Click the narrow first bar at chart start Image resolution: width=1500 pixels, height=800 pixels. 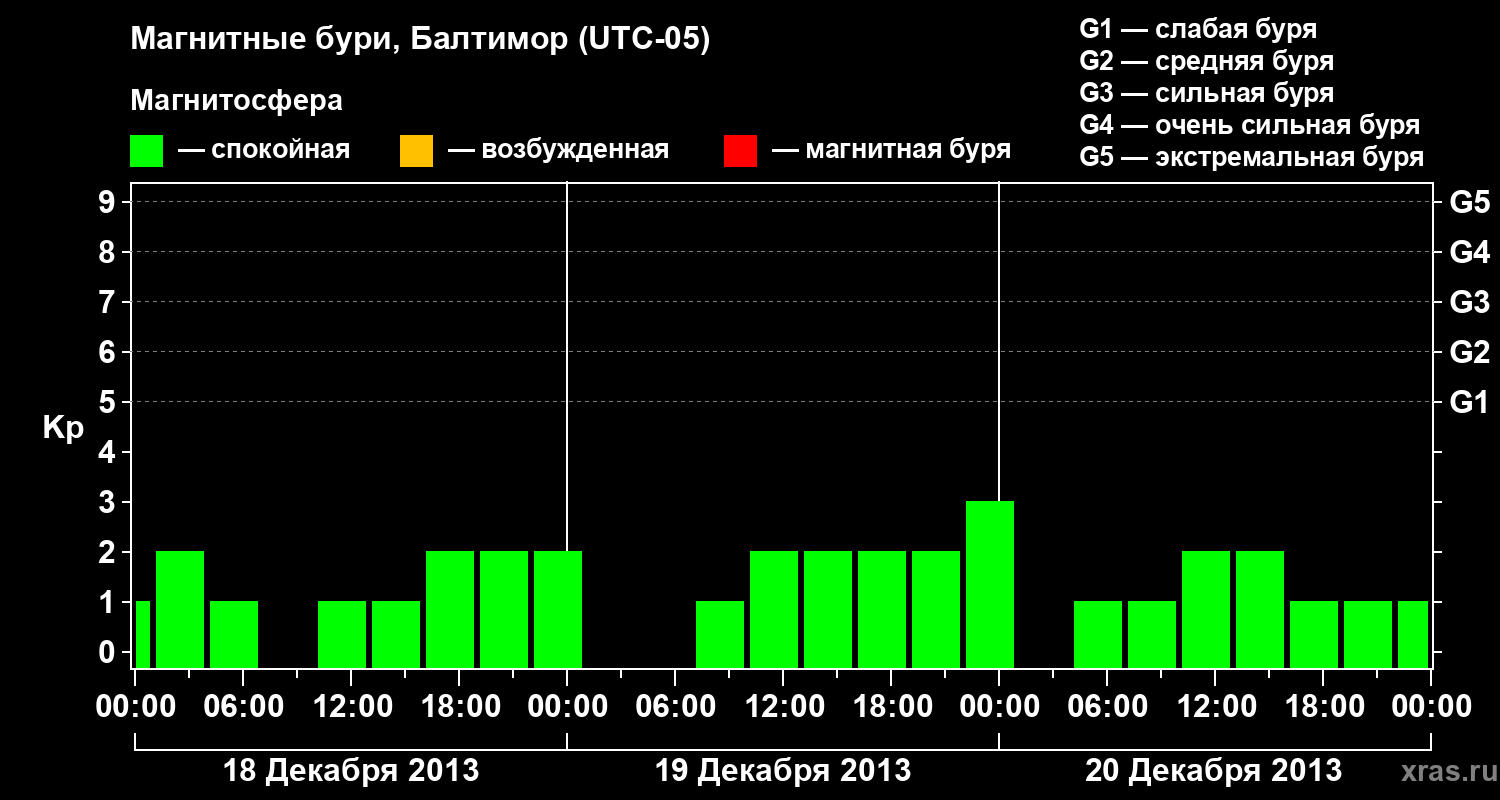pyautogui.click(x=142, y=634)
